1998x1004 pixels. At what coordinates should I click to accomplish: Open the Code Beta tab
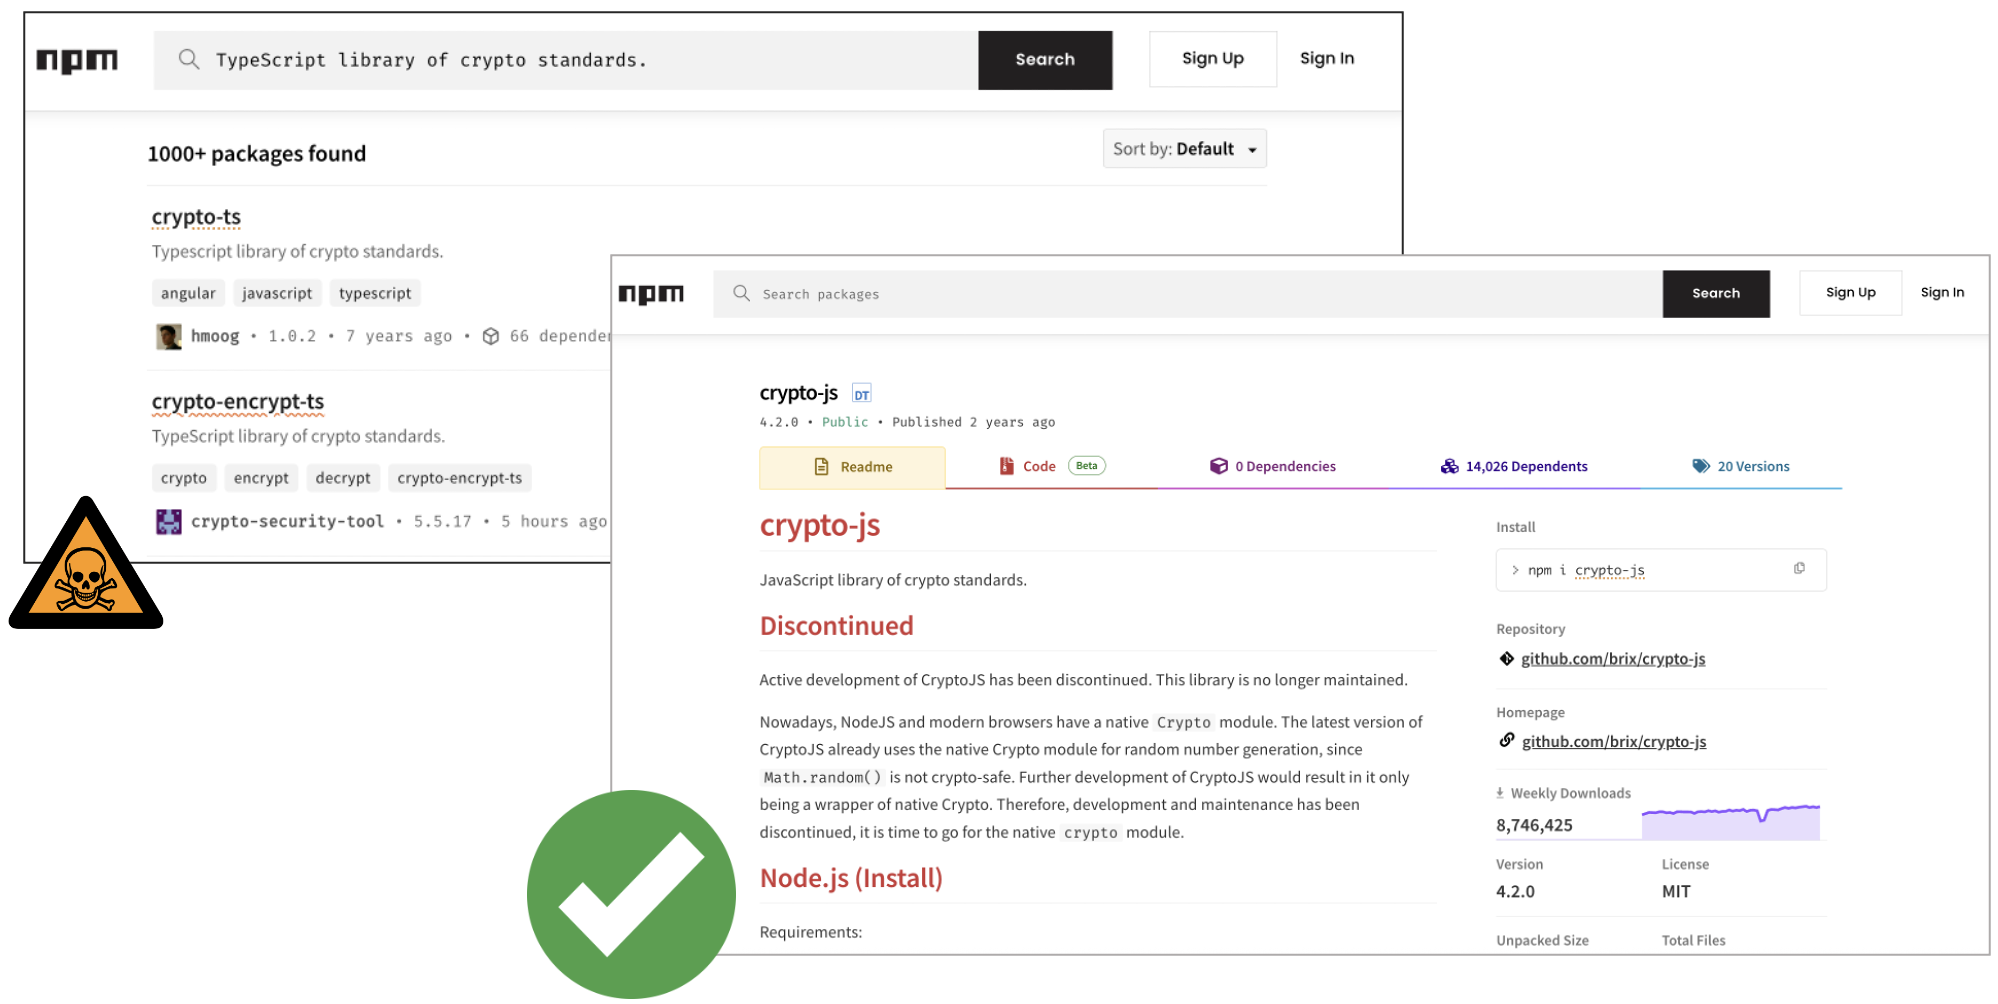pos(1051,466)
